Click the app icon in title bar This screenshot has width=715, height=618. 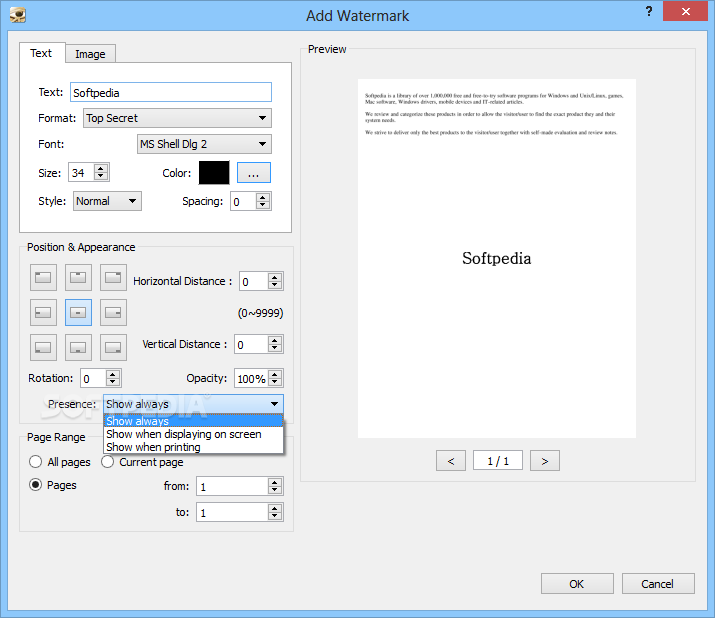click(17, 15)
